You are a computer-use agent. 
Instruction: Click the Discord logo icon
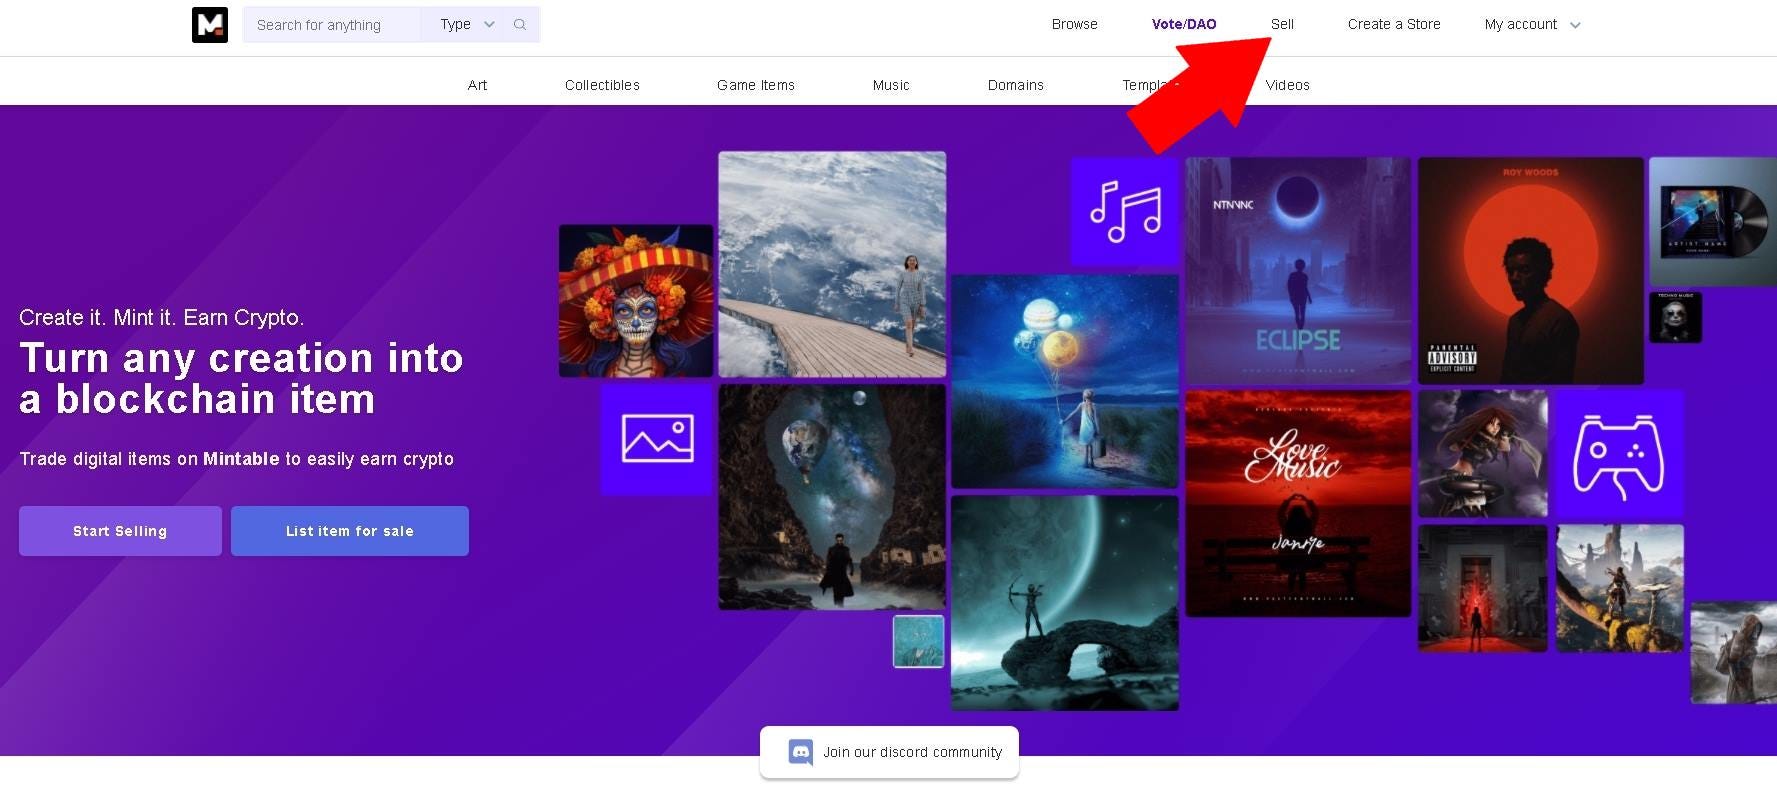[801, 752]
